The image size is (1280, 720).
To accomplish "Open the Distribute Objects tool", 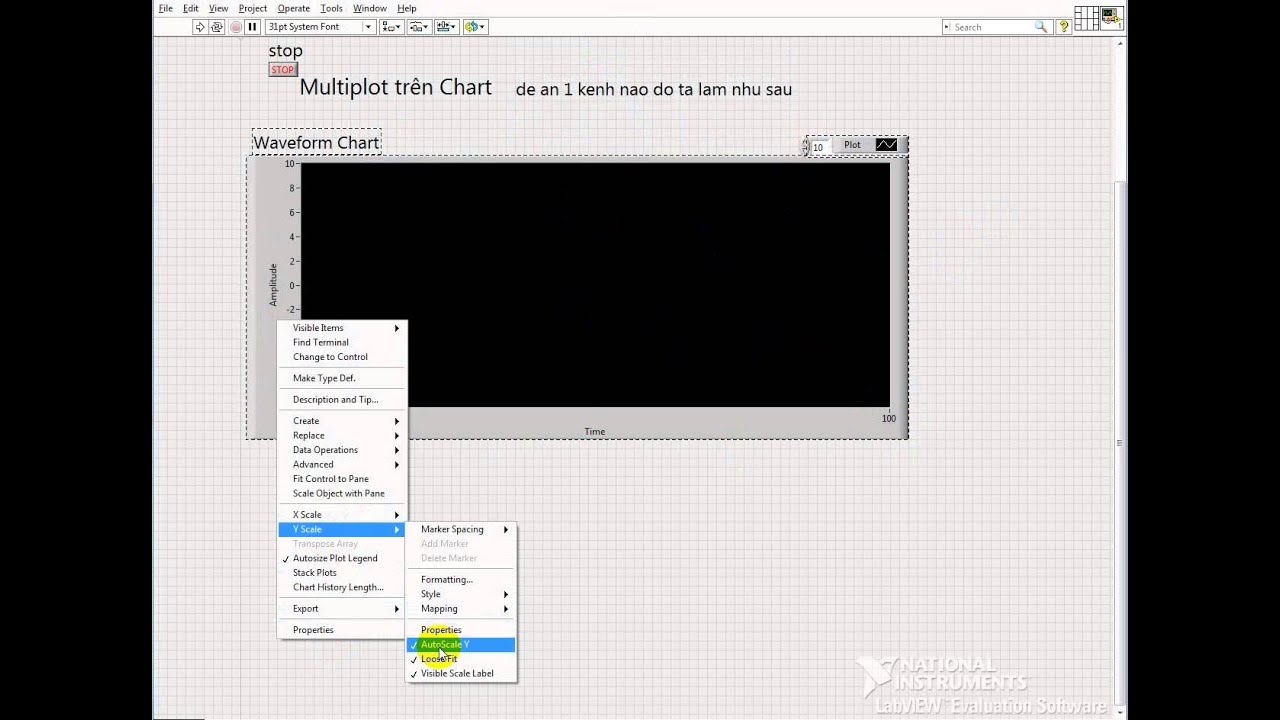I will (420, 27).
